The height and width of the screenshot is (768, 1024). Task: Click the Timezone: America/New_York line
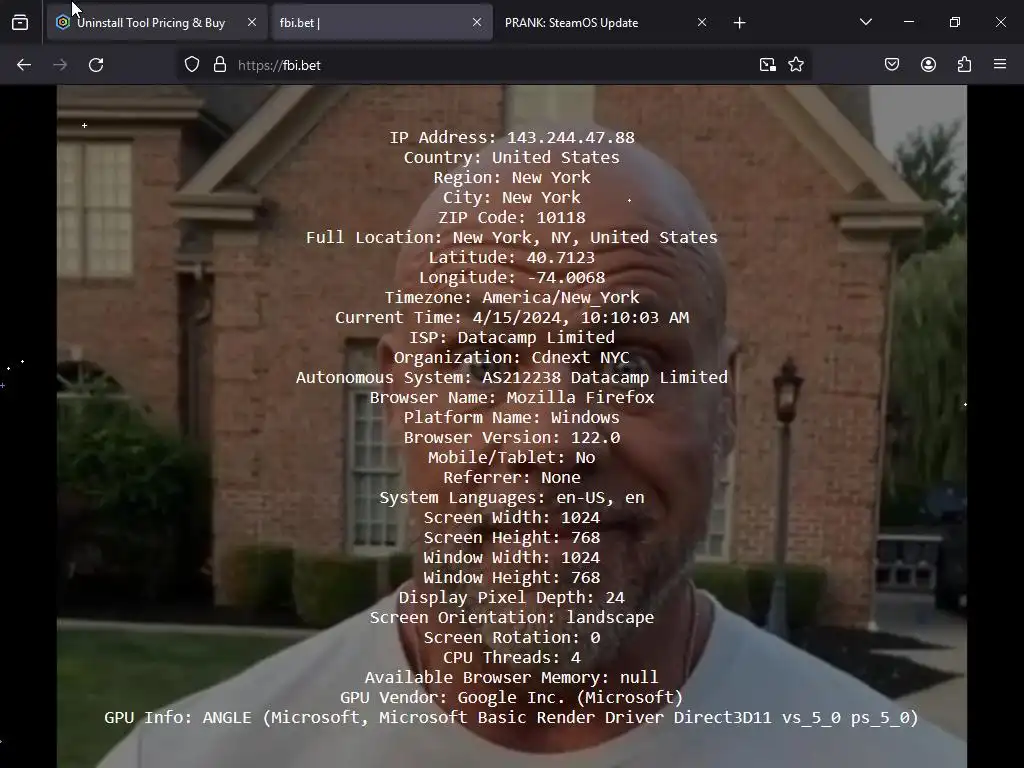tap(512, 298)
